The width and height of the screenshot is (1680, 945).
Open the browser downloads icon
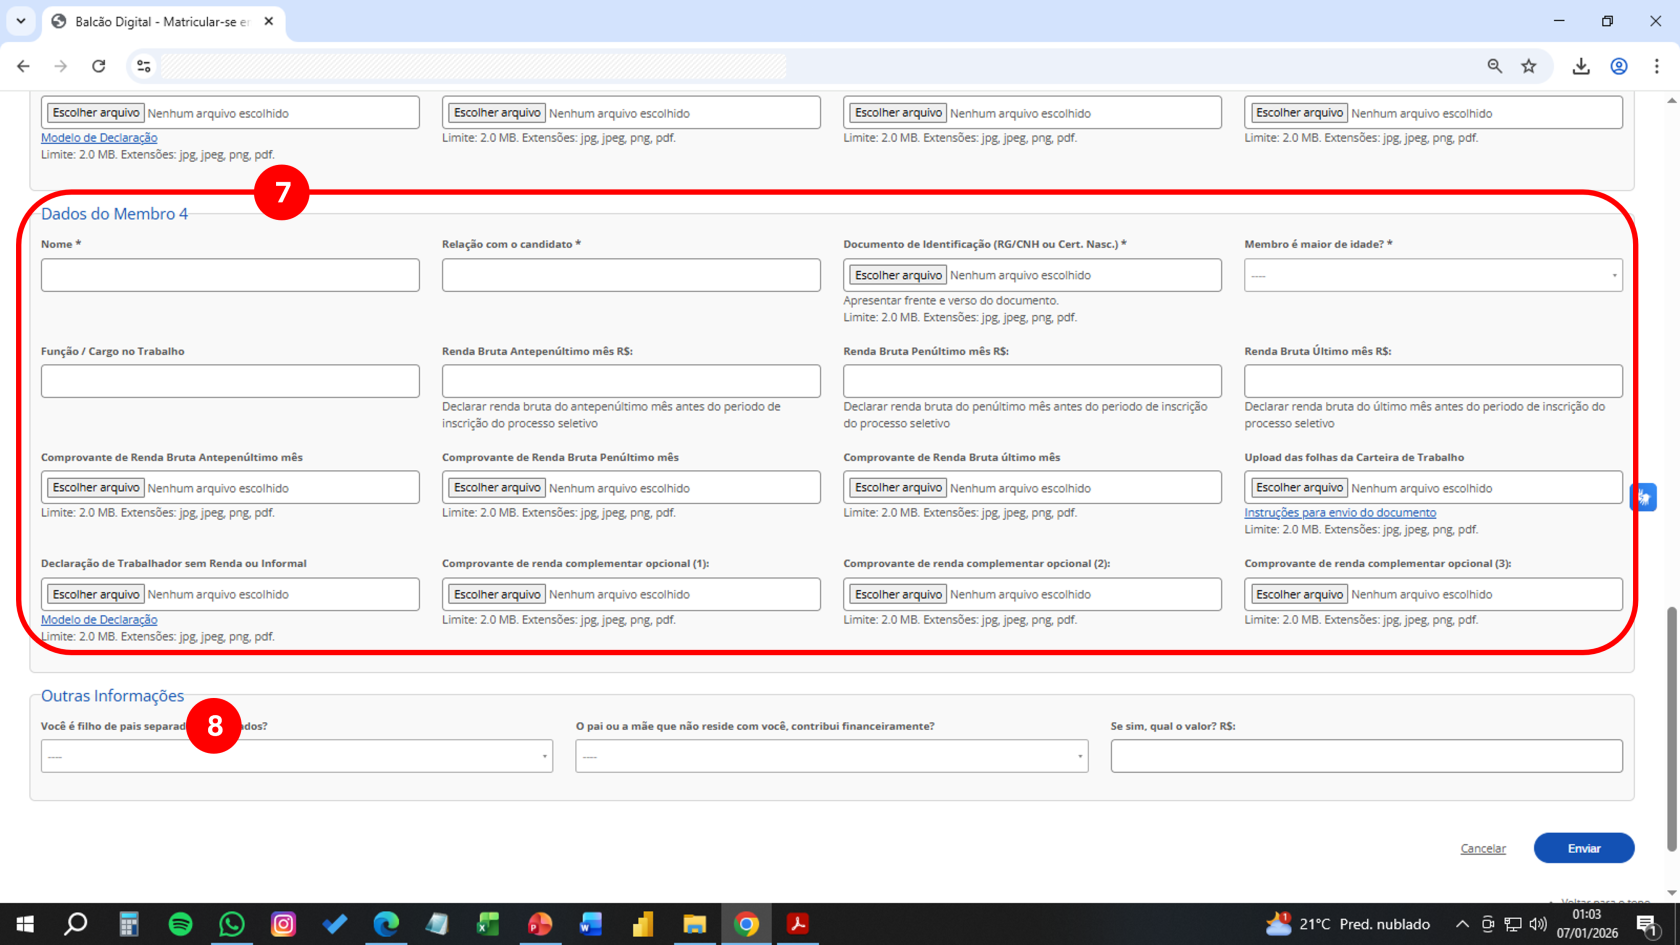(1580, 66)
